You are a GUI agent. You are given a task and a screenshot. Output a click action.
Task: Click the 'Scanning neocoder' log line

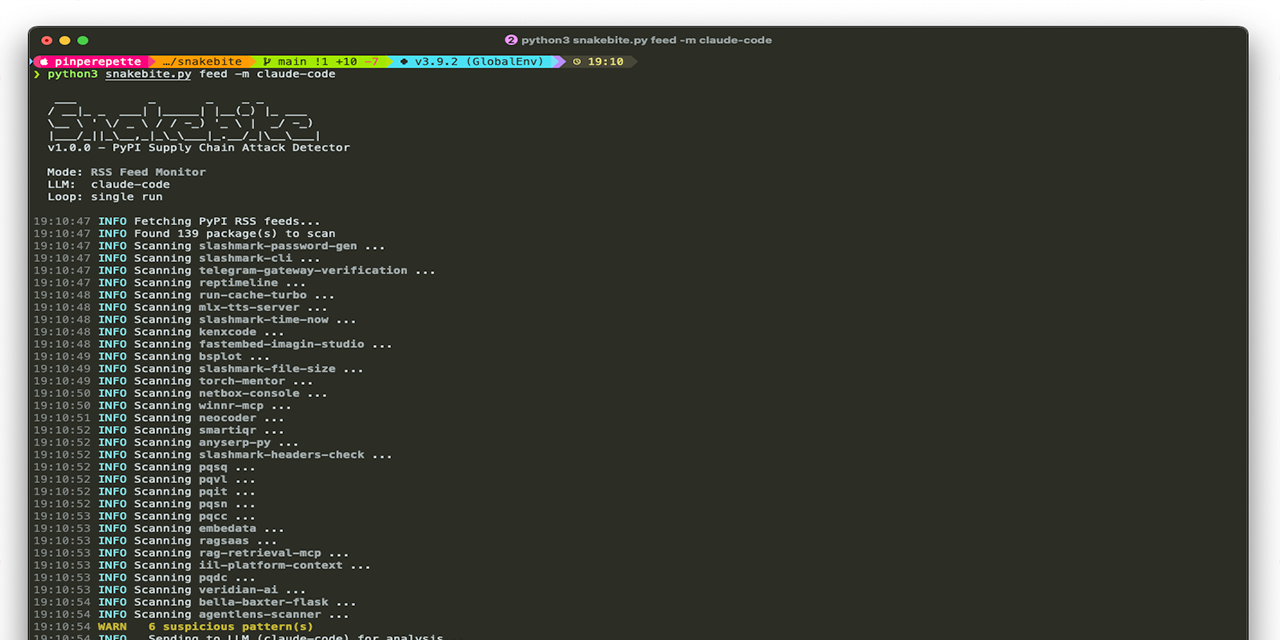point(159,418)
